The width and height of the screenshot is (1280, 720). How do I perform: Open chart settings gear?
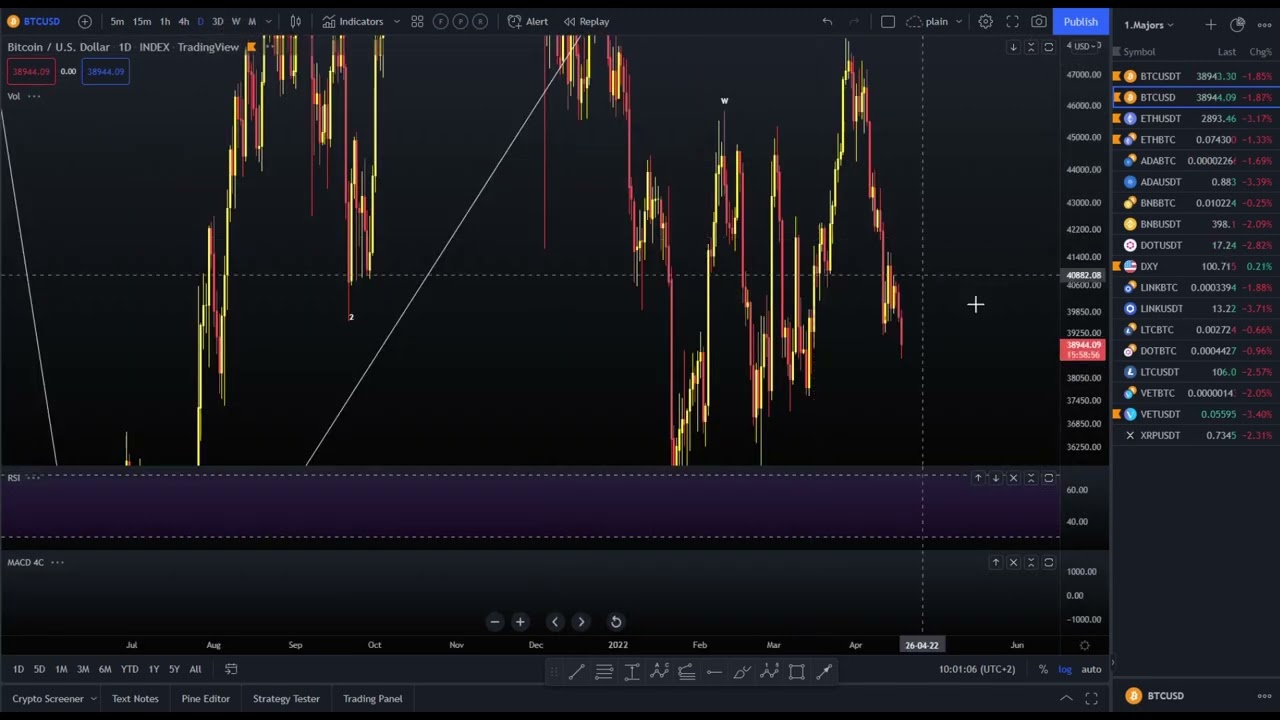coord(985,21)
